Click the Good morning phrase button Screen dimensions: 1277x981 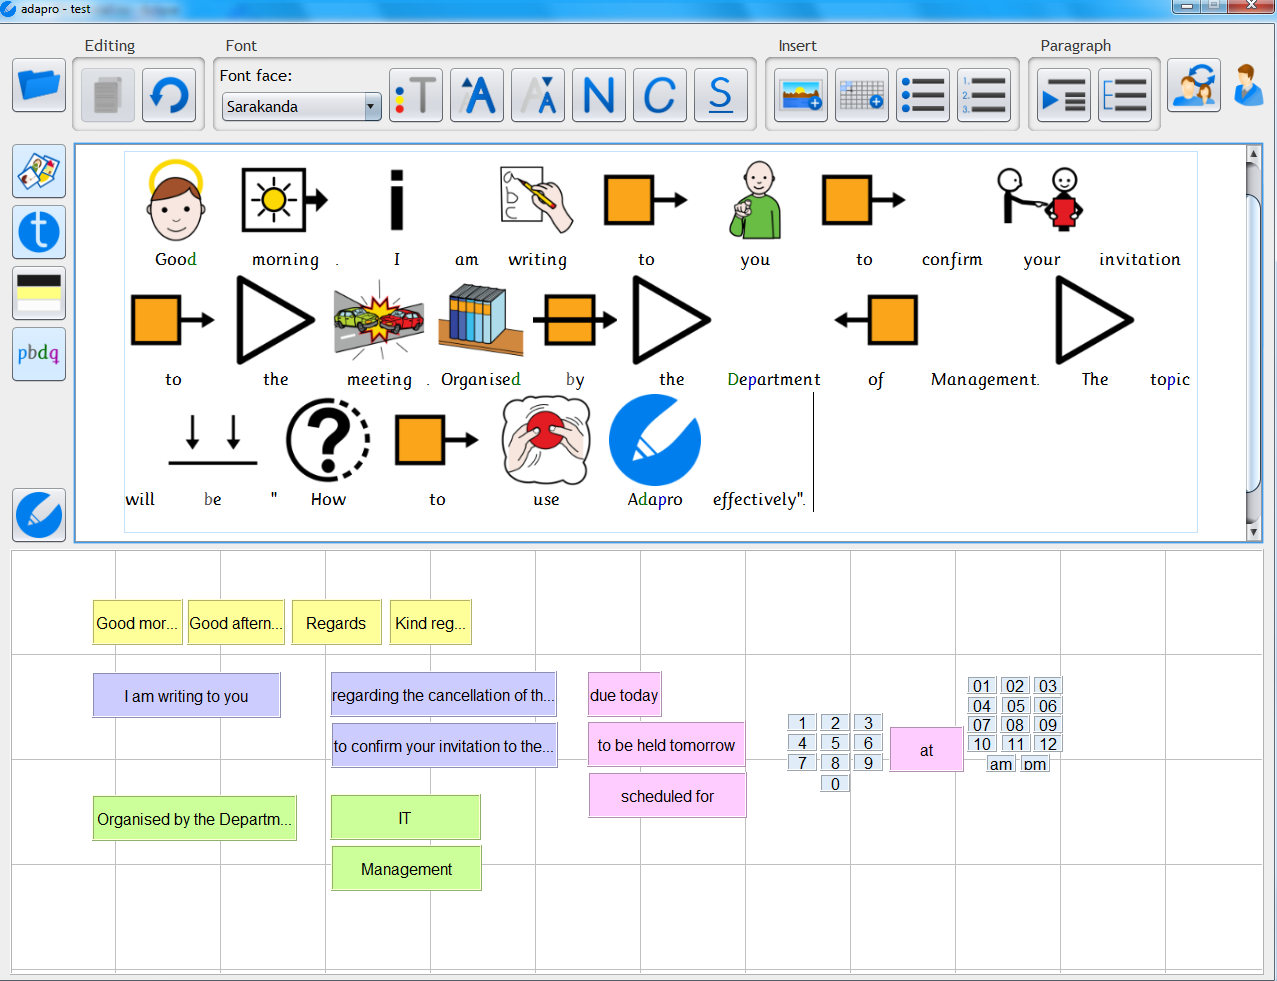tap(138, 623)
